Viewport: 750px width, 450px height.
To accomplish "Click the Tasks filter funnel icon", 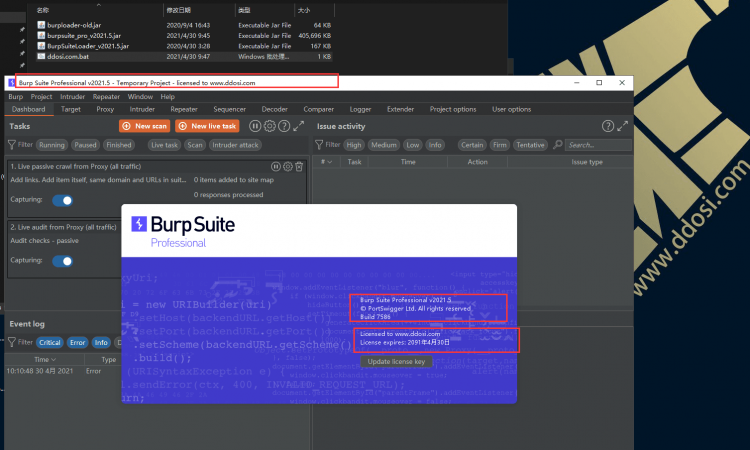I will coord(12,144).
